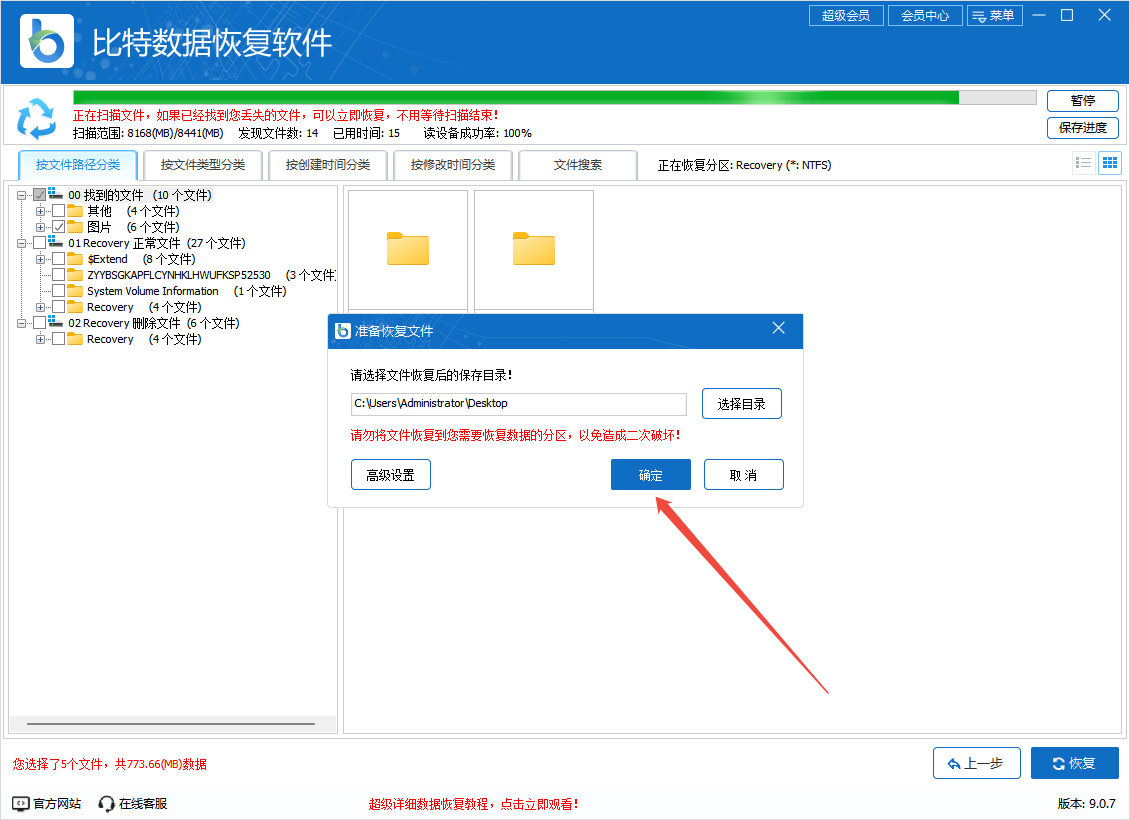
Task: Click the dialog's logo icon in 准备恢复文件
Action: [343, 331]
